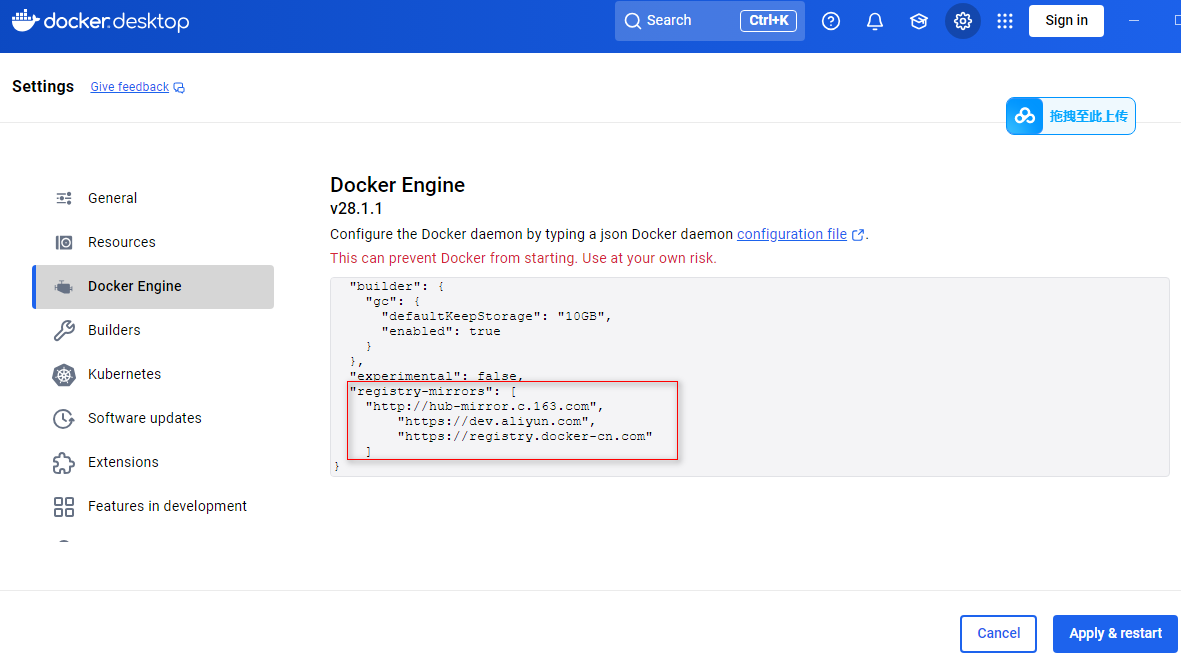Open the configuration file link

tap(792, 234)
